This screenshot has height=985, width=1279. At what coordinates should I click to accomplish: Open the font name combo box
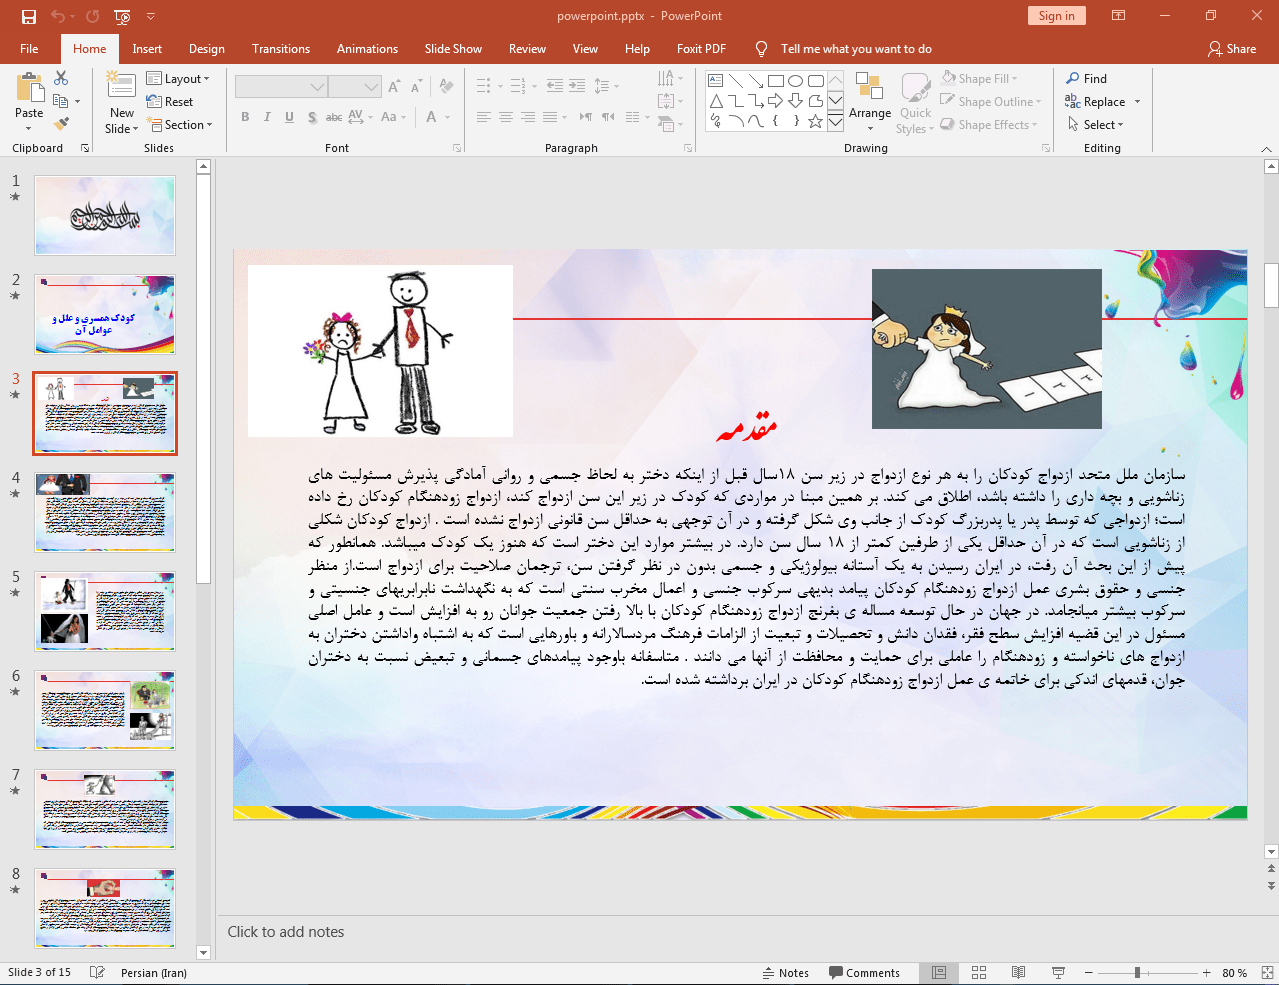click(x=281, y=87)
